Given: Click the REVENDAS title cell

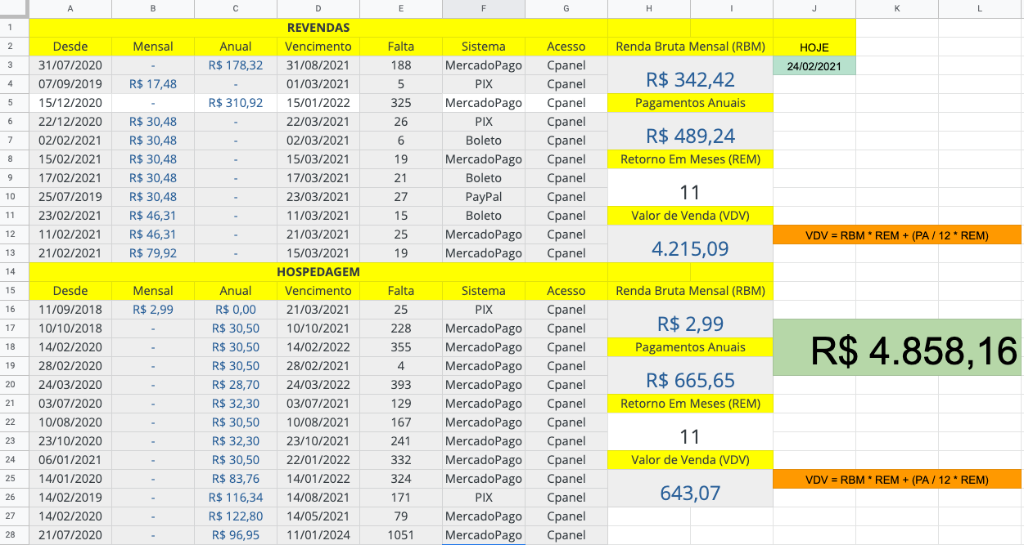Looking at the screenshot, I should pos(318,27).
